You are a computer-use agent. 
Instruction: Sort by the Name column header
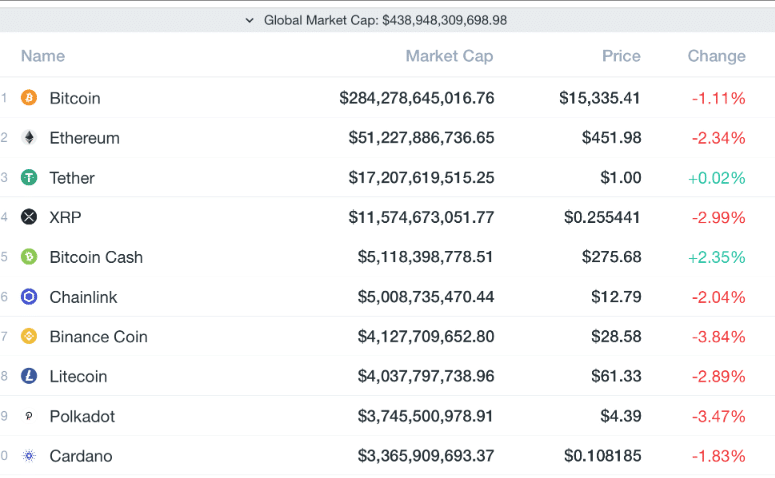click(43, 56)
